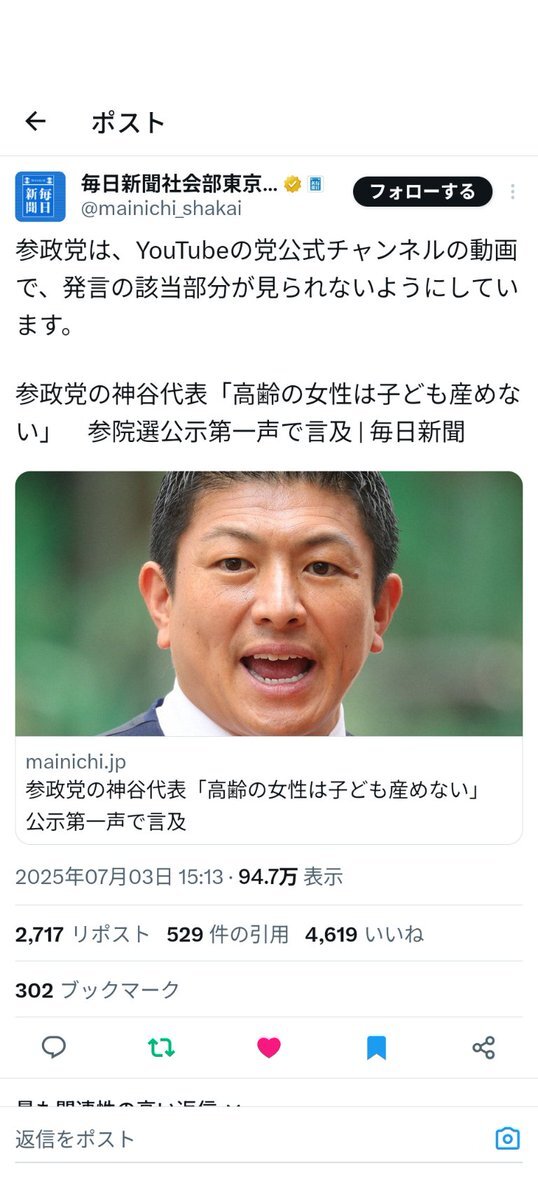Image resolution: width=538 pixels, height=1200 pixels.
Task: Tap the camera icon in reply bar
Action: (x=508, y=1139)
